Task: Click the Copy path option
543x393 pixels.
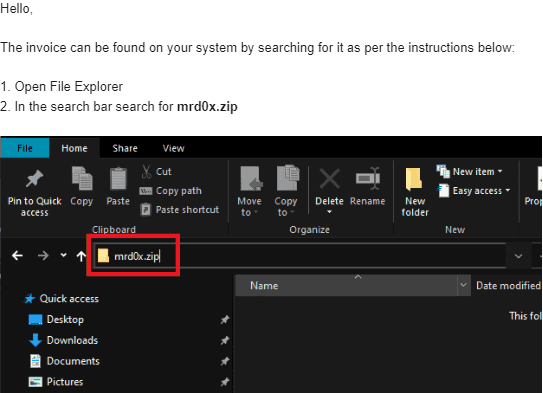Action: [x=170, y=191]
